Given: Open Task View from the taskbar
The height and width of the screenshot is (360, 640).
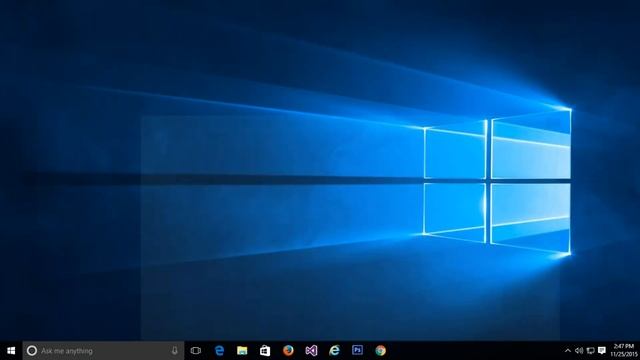Looking at the screenshot, I should coord(196,351).
